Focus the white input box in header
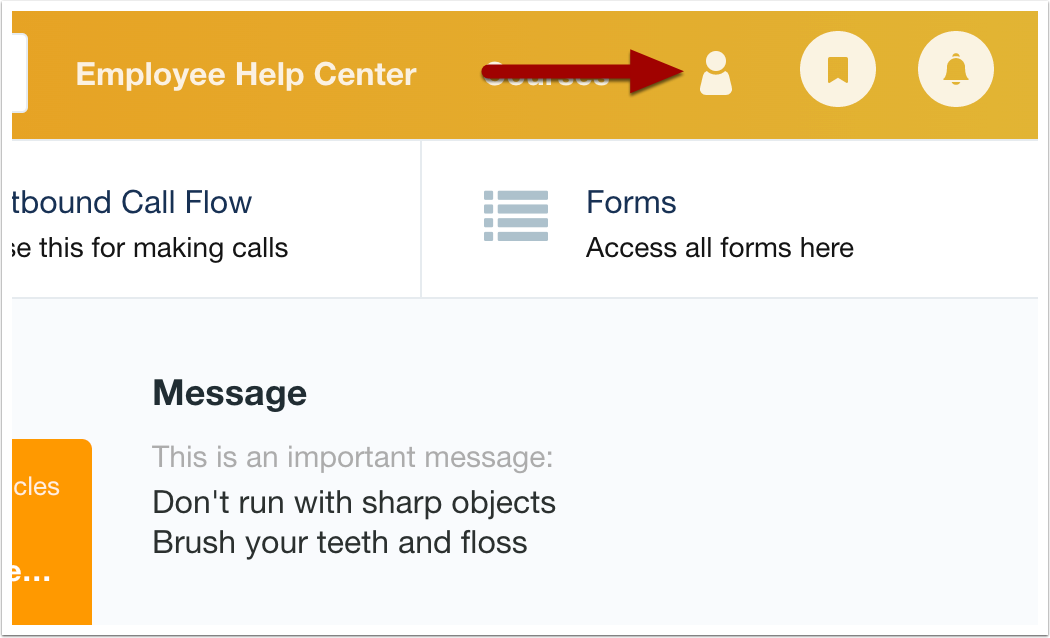The width and height of the screenshot is (1050, 638). [x=19, y=74]
